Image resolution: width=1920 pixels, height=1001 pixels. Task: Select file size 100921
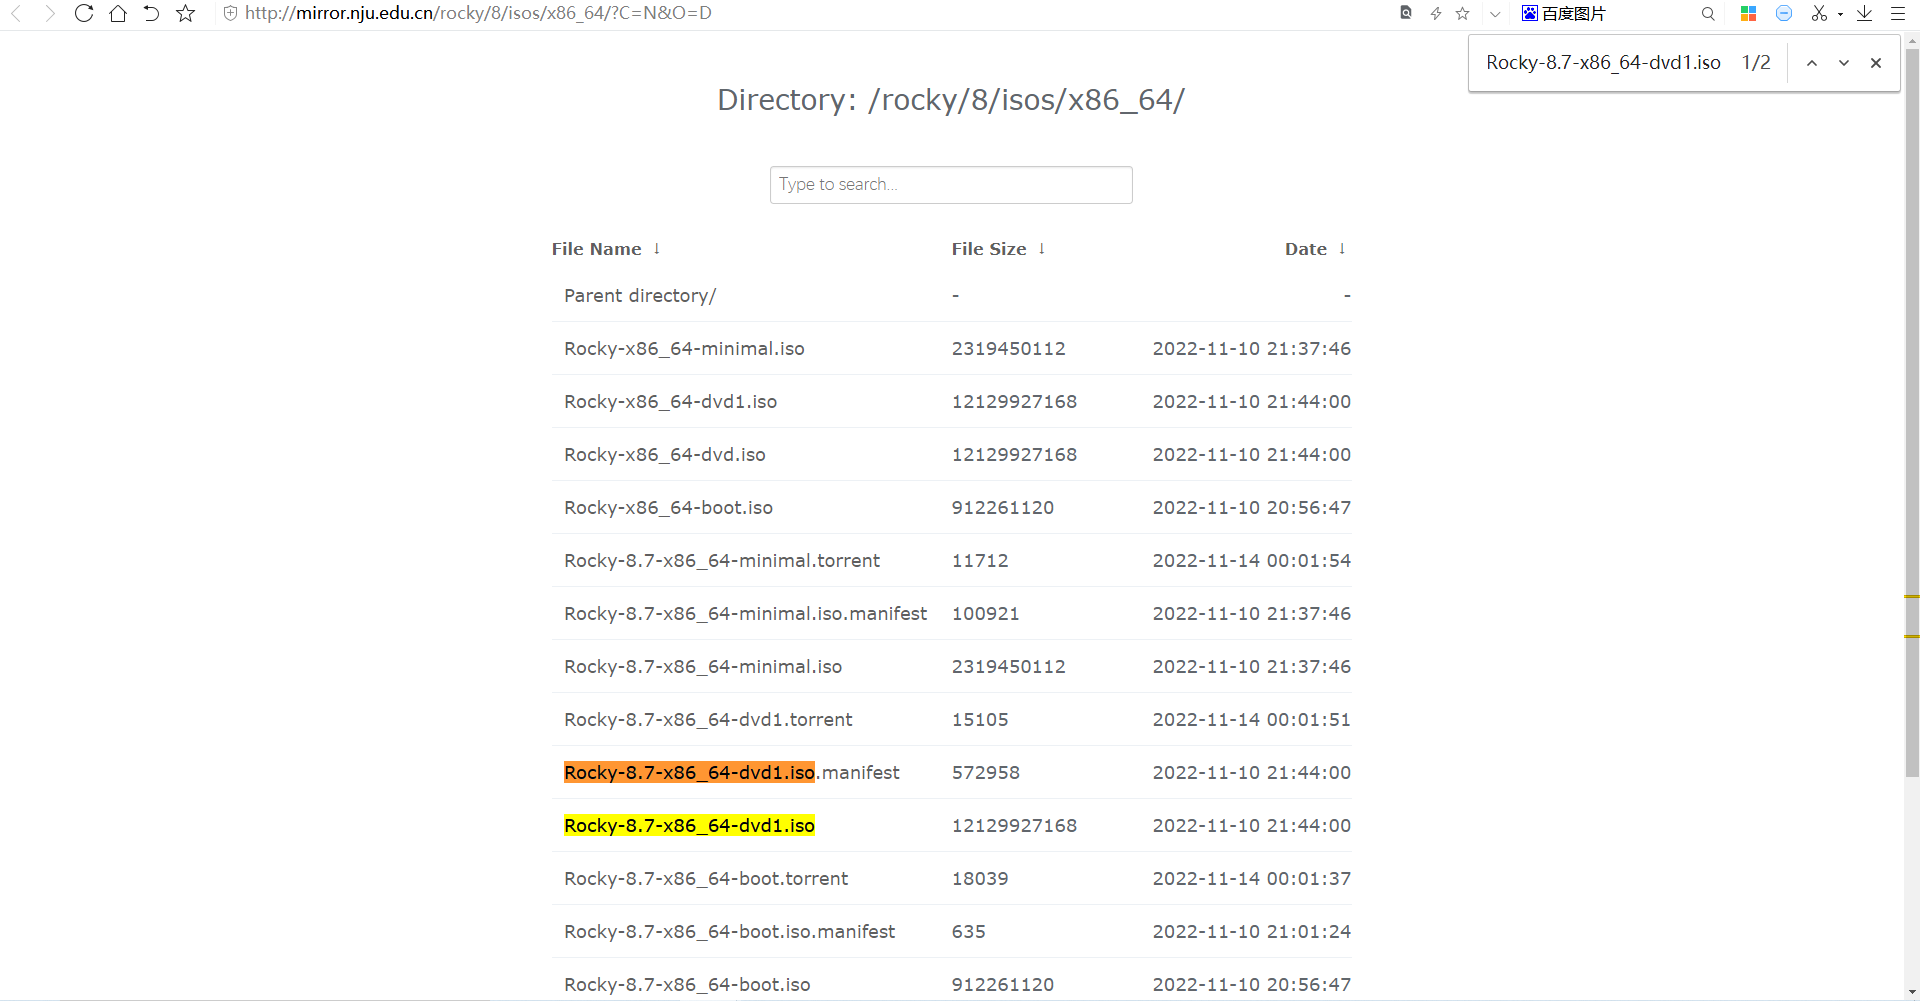tap(985, 614)
